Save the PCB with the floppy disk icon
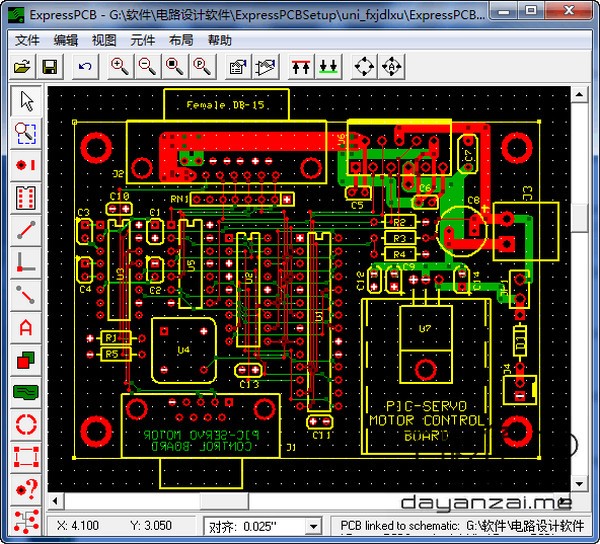Screen dimensions: 600x544 pos(50,67)
